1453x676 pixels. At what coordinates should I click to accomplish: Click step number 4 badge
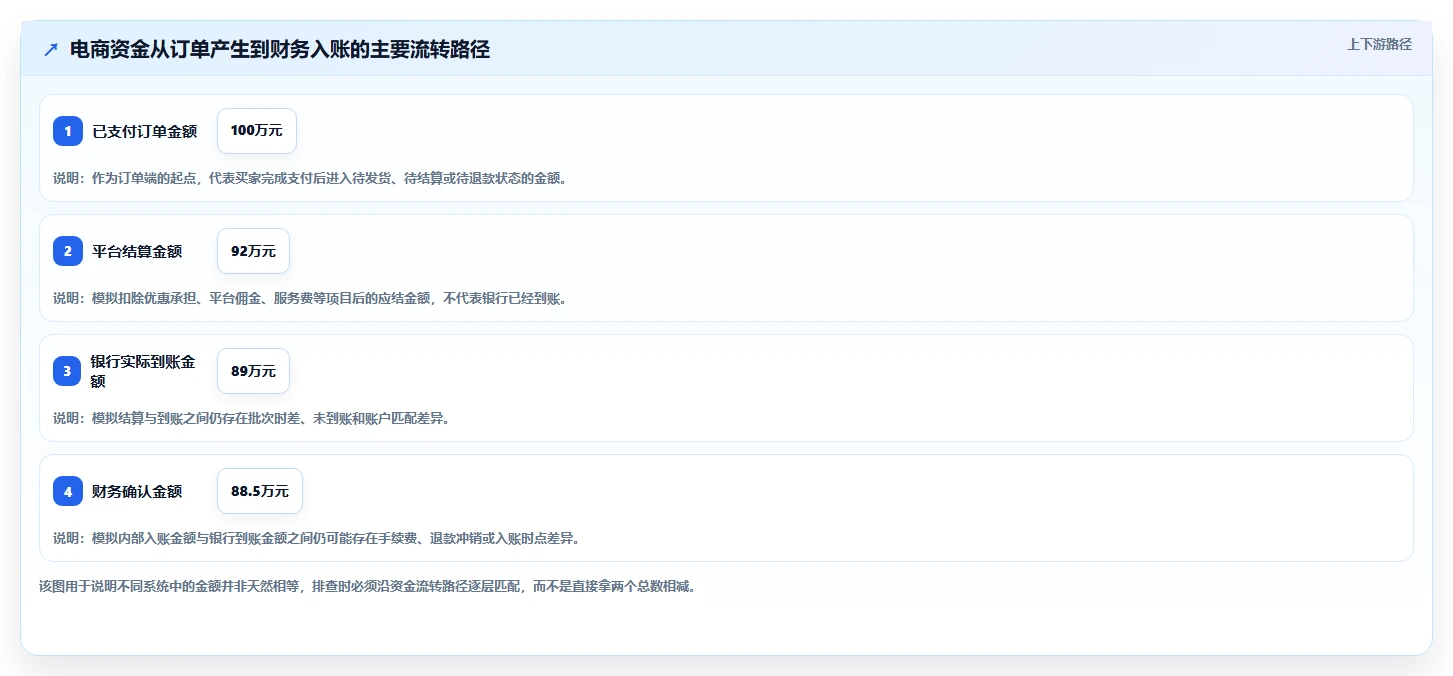[68, 491]
